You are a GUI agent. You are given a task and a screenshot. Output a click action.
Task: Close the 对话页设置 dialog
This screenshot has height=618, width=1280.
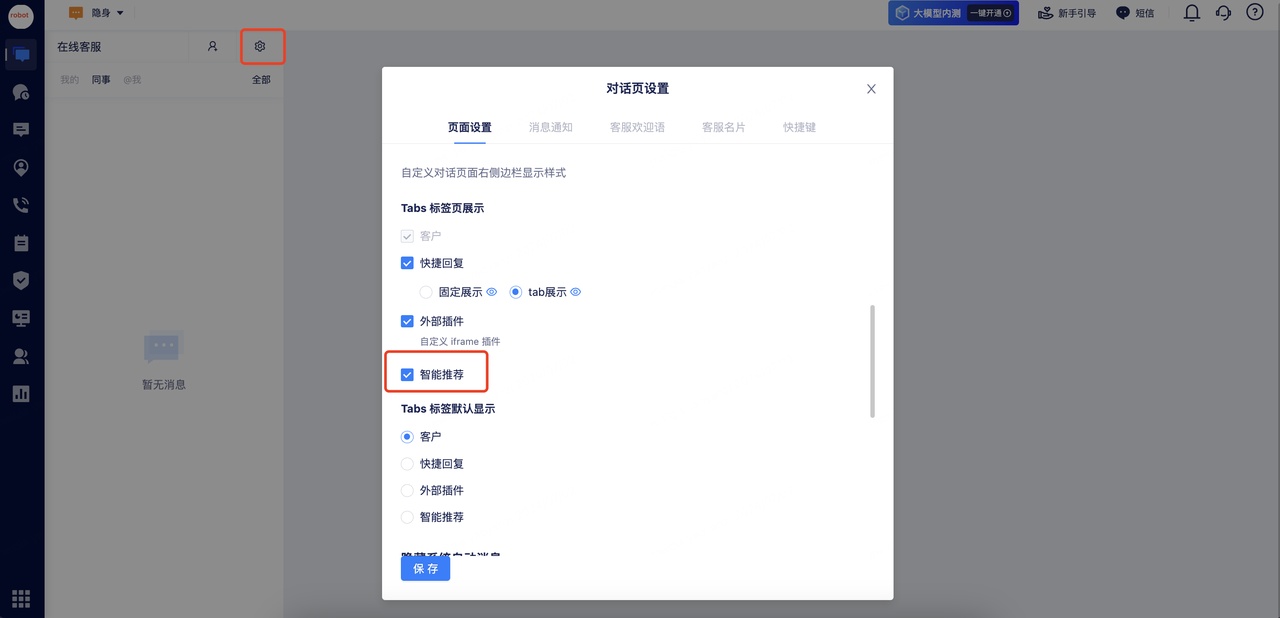point(871,89)
